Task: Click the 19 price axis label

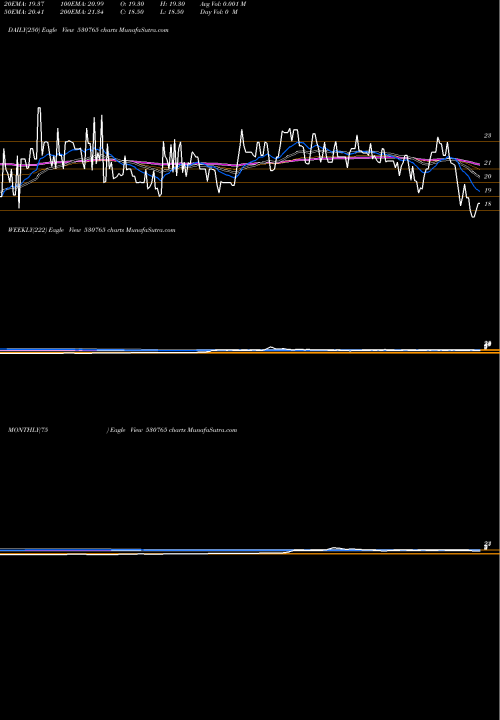Action: 488,191
